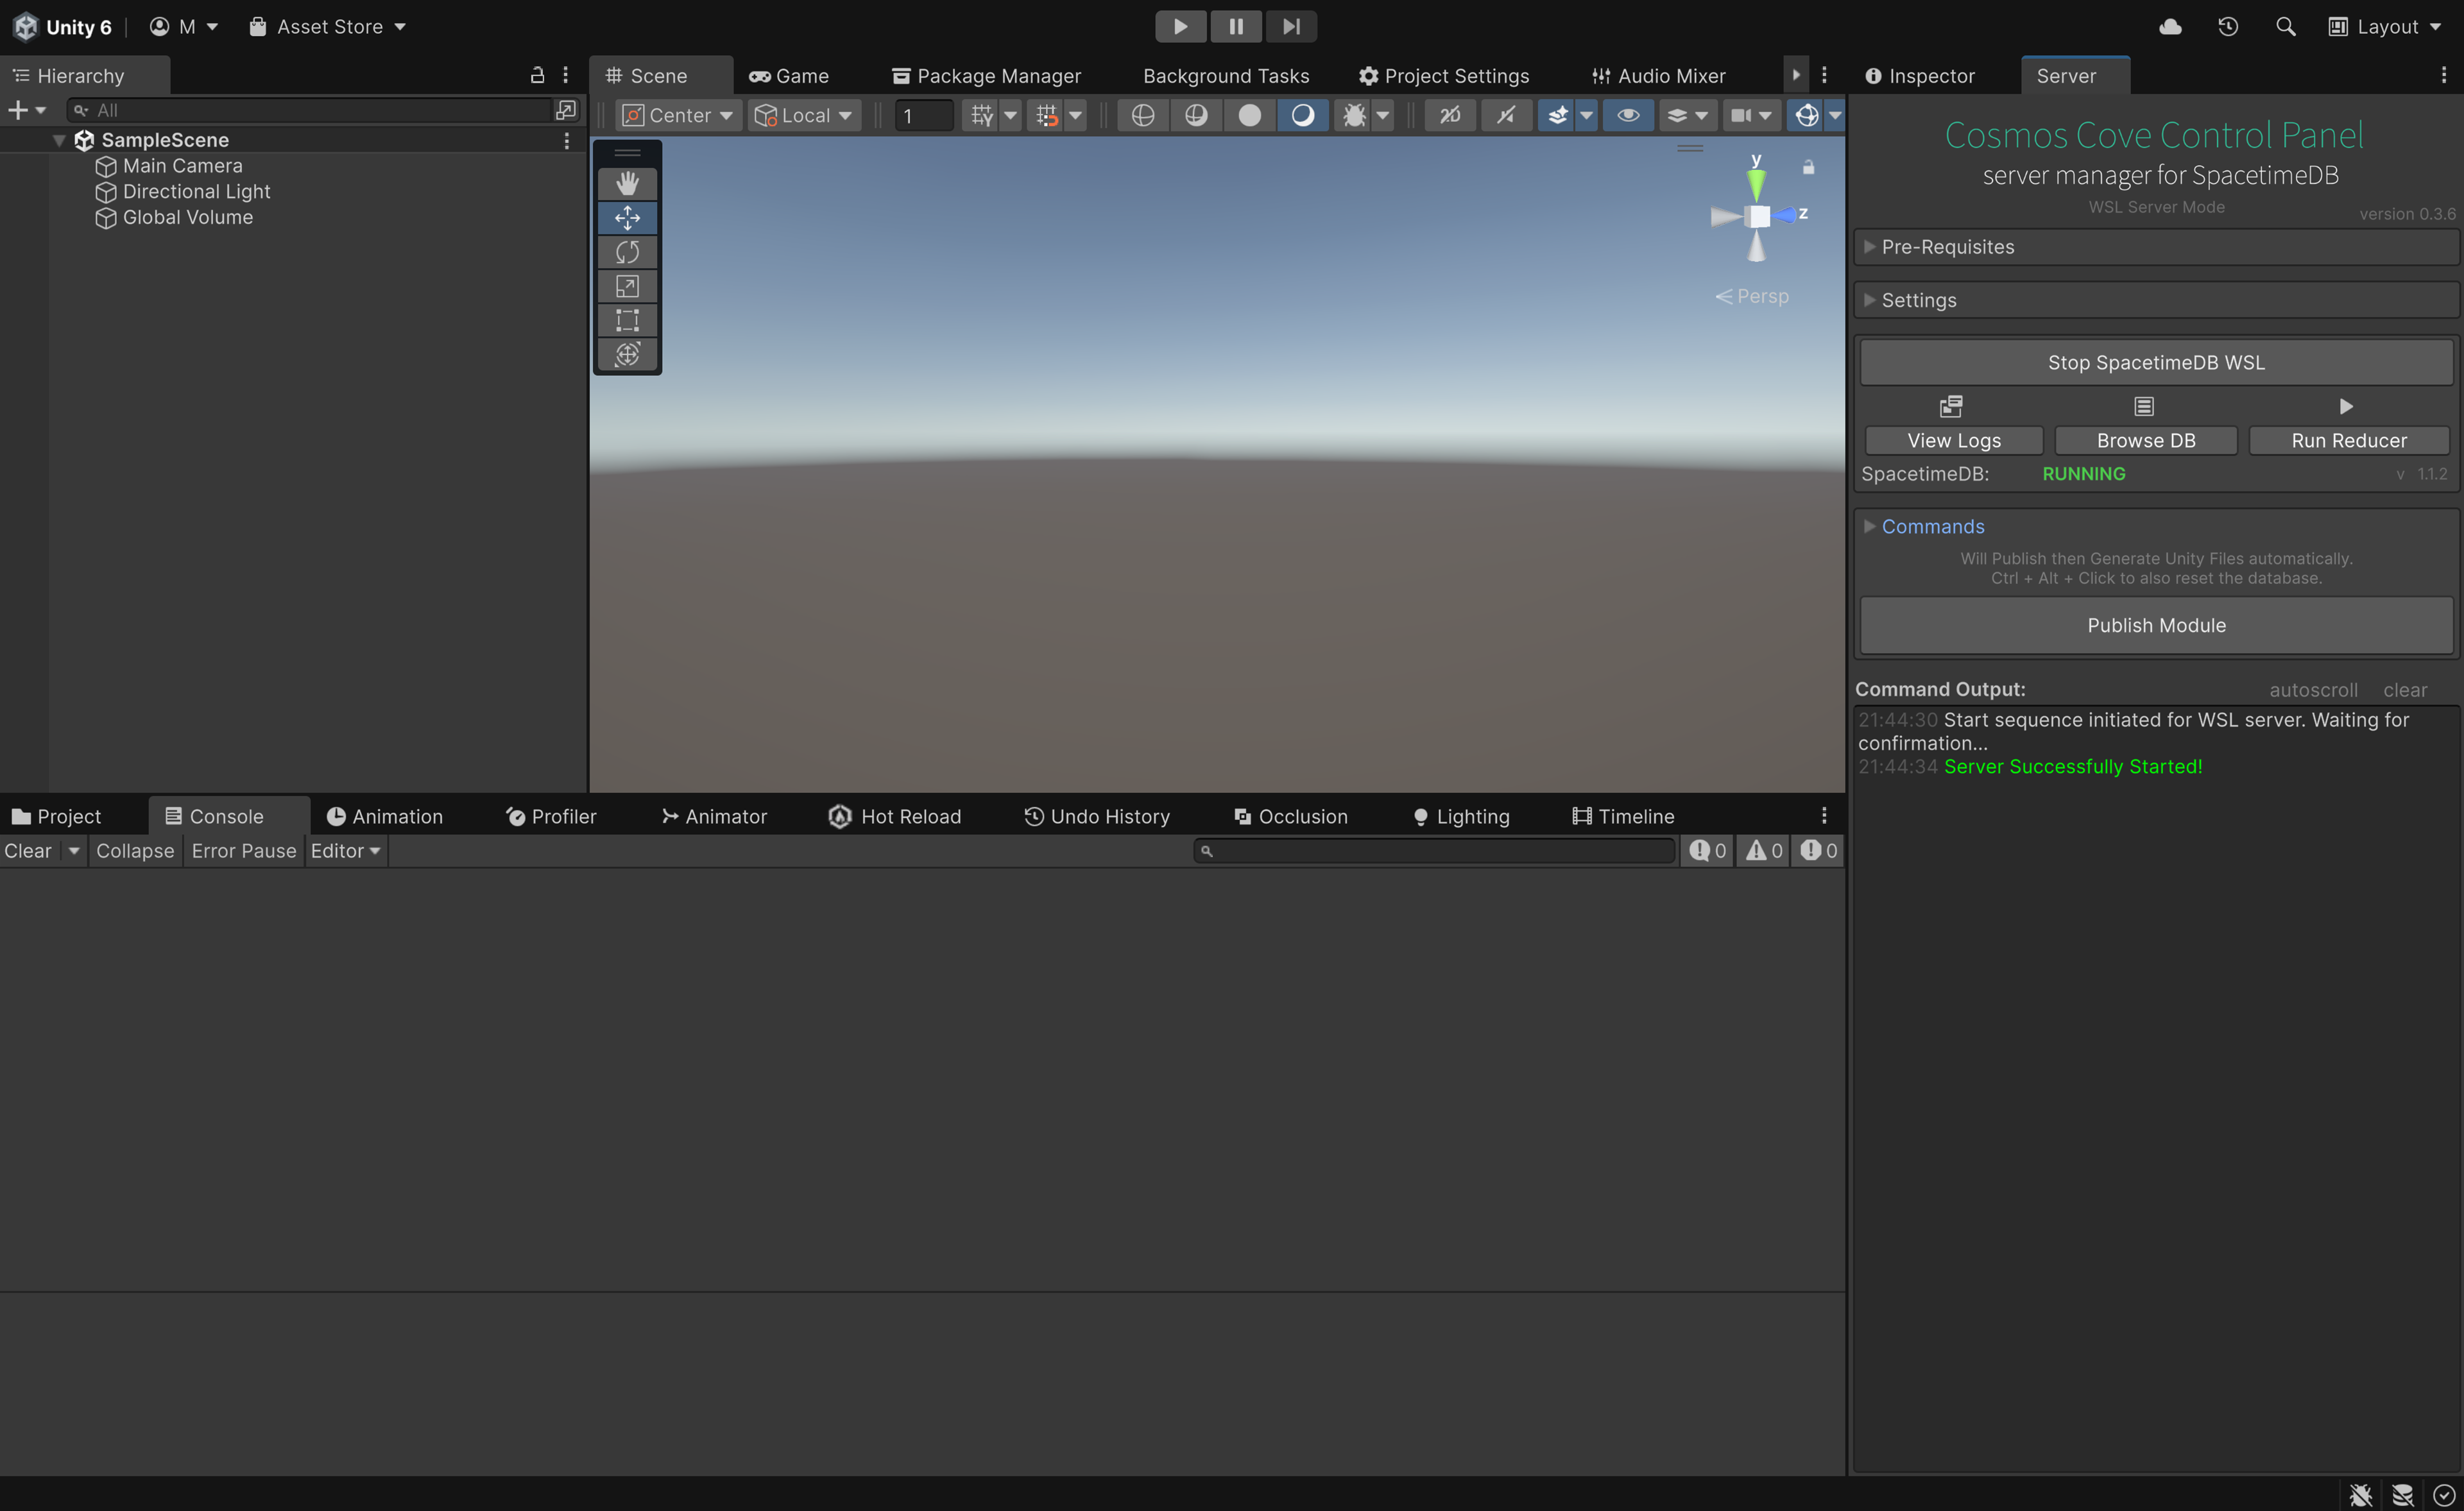Click Stop SpacetimeDB WSL button

coord(2156,362)
